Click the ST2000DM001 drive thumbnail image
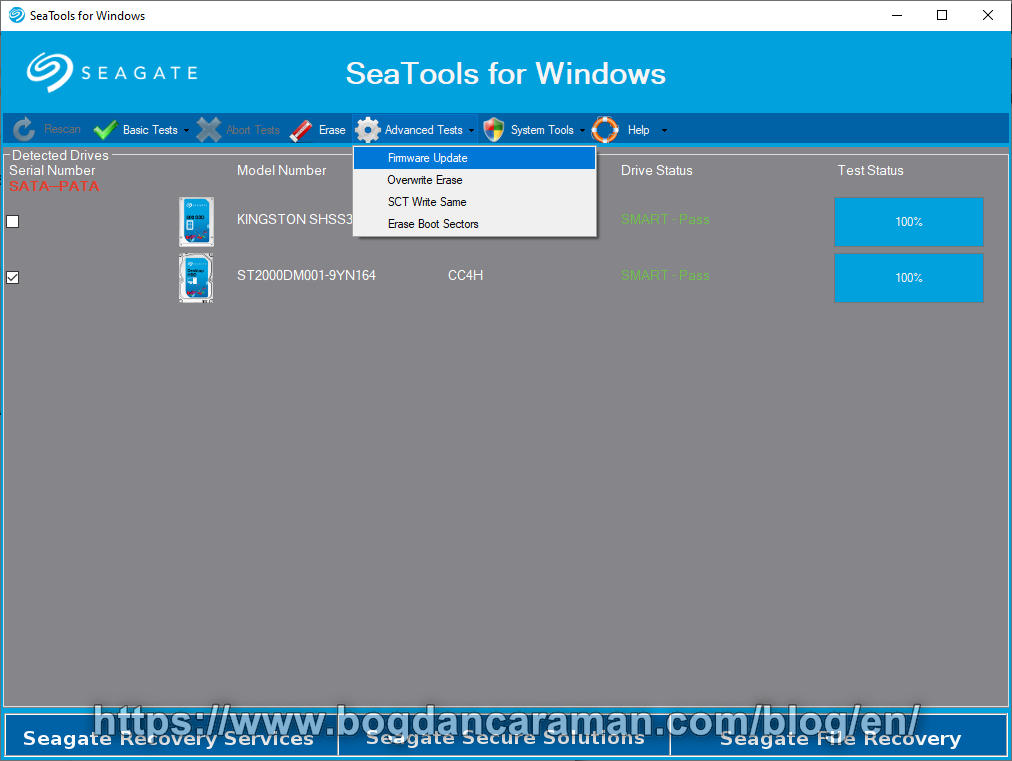This screenshot has width=1012, height=761. (x=196, y=278)
